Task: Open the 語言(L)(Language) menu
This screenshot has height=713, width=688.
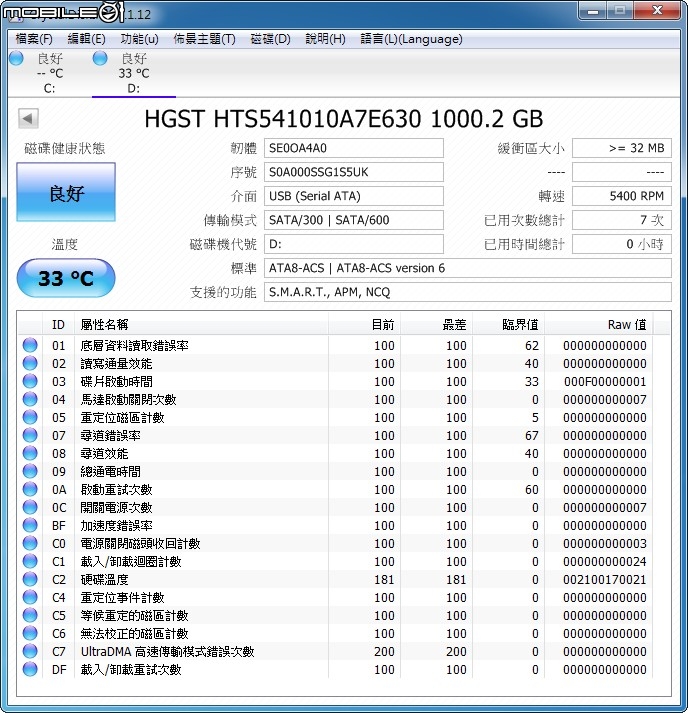Action: 411,39
